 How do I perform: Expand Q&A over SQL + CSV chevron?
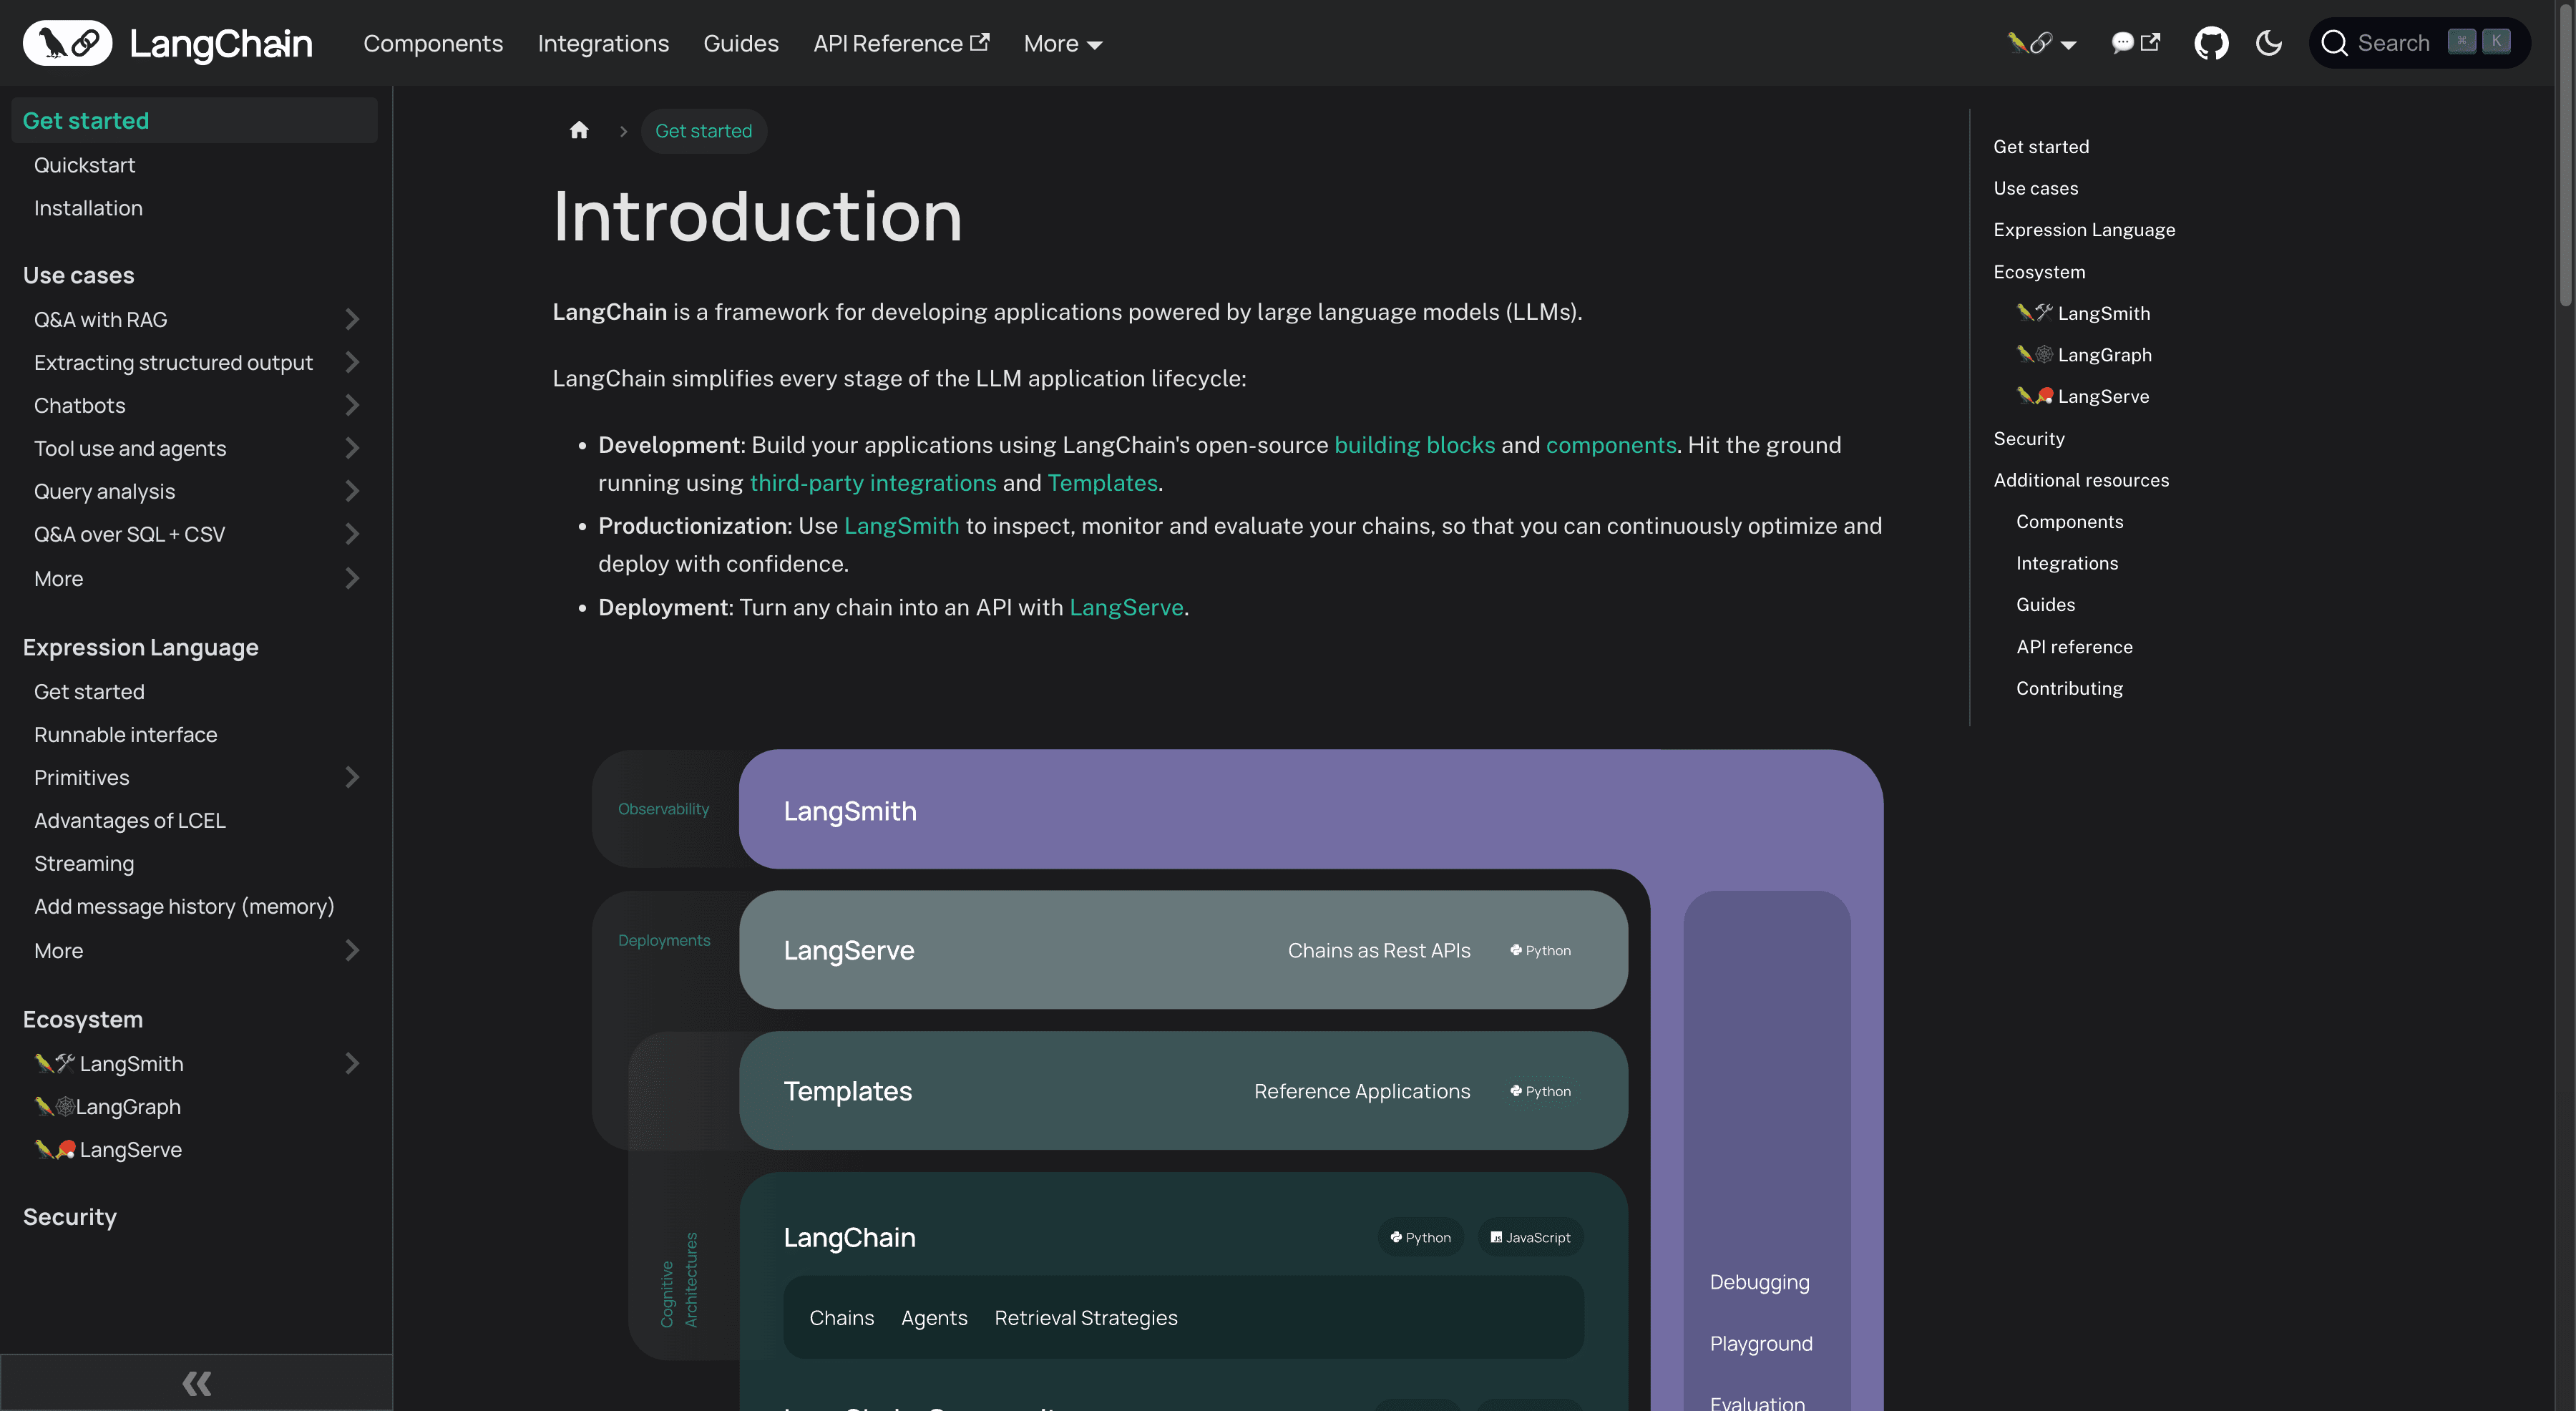point(352,534)
